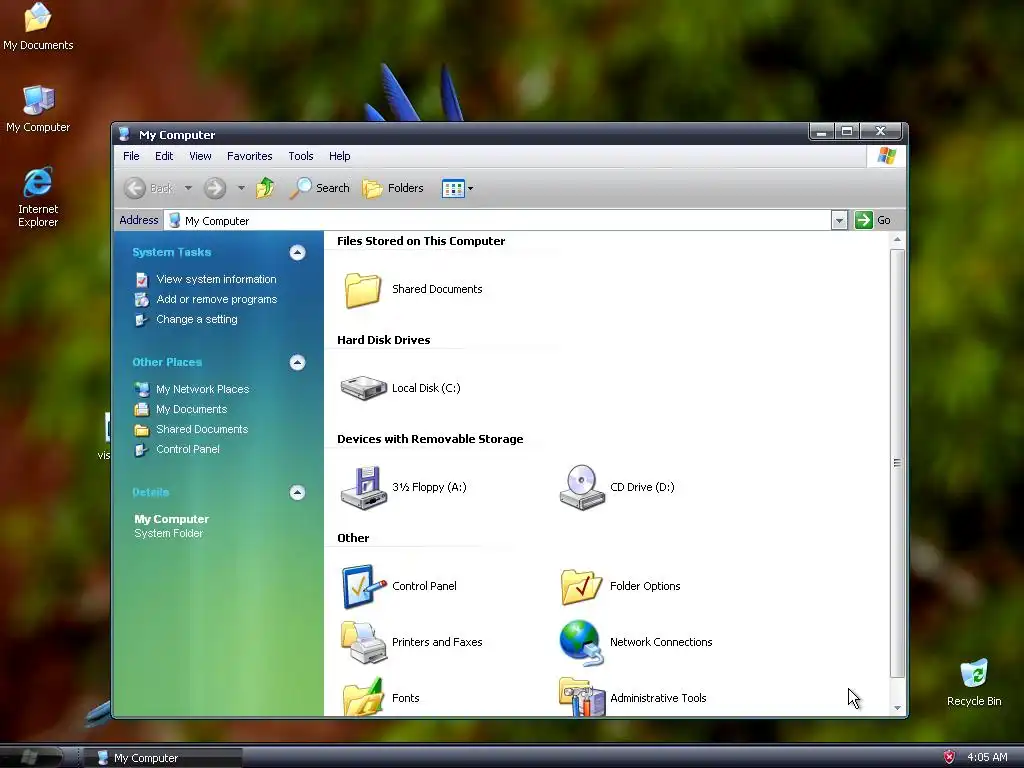Open Shared Documents link in sidebar
The width and height of the screenshot is (1024, 768).
coord(202,430)
